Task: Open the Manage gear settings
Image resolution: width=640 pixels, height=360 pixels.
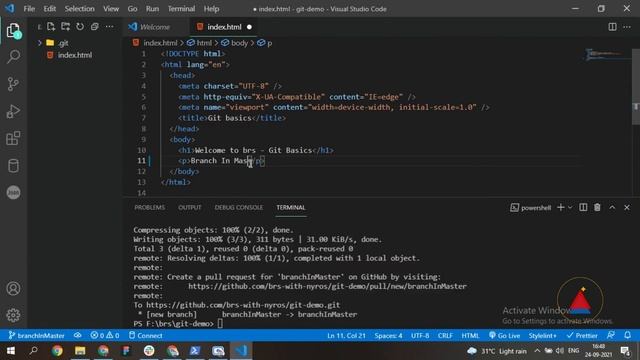Action: point(13,315)
